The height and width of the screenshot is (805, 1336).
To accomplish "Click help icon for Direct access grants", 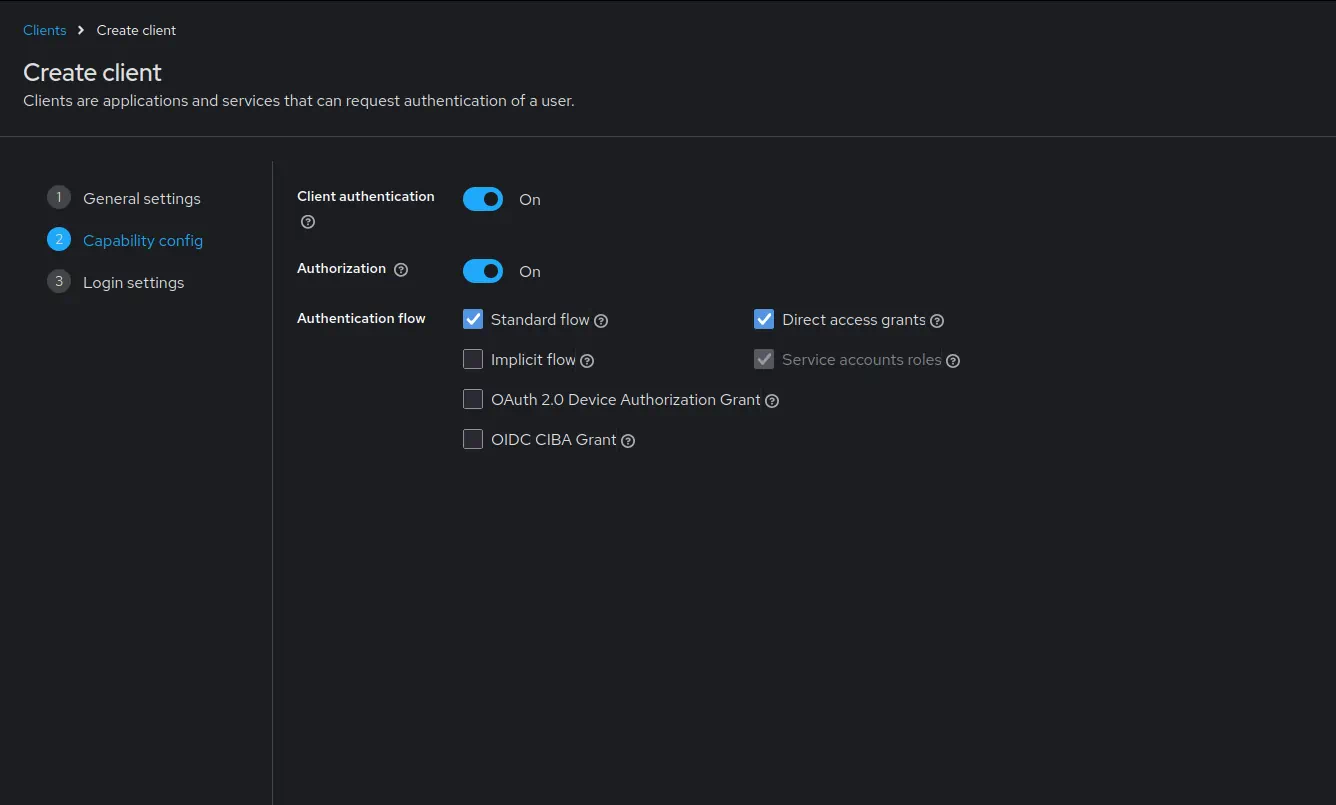I will point(937,321).
